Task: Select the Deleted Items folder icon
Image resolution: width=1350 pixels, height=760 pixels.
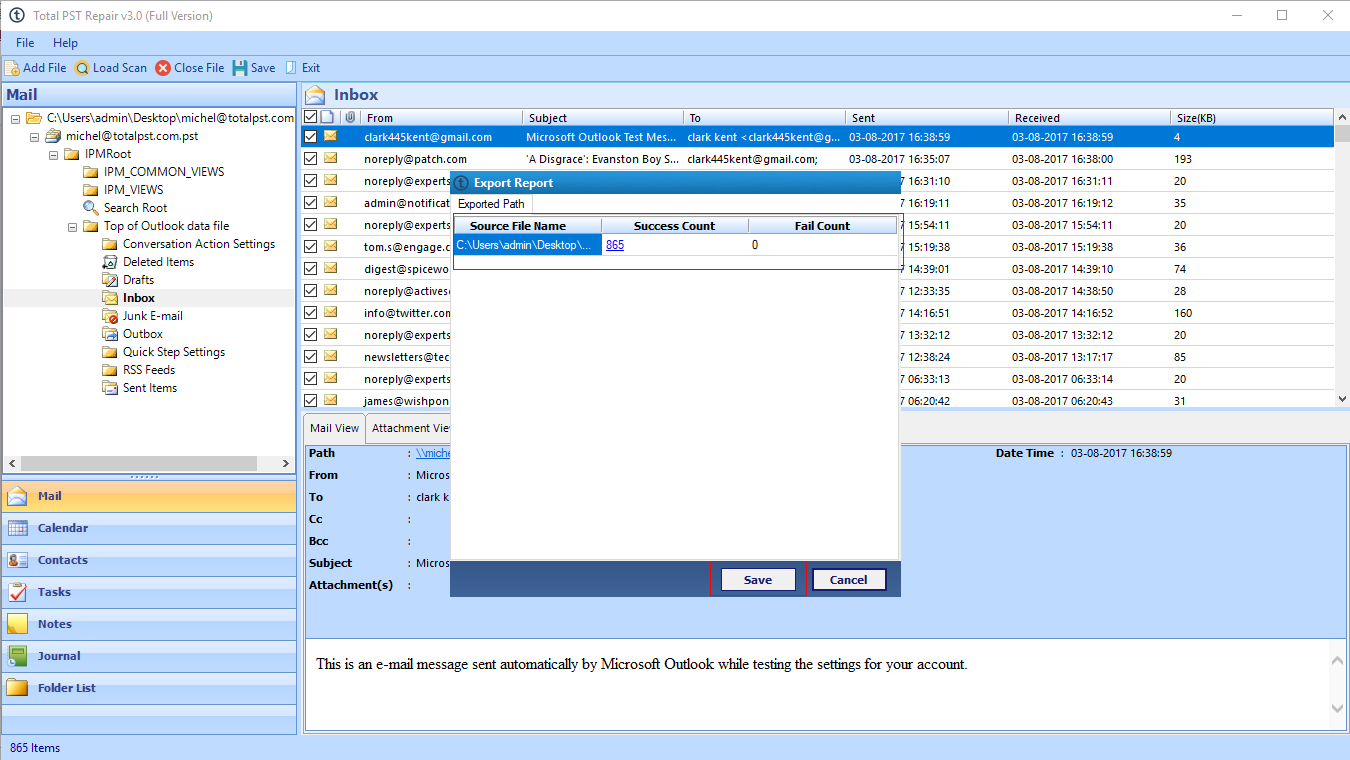Action: (110, 262)
